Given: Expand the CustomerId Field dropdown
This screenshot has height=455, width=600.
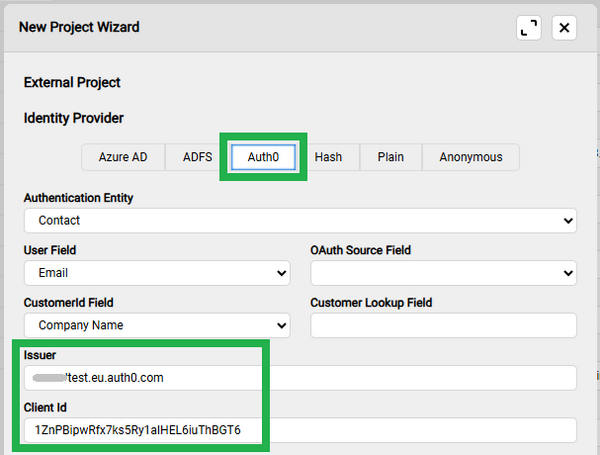Looking at the screenshot, I should point(157,325).
